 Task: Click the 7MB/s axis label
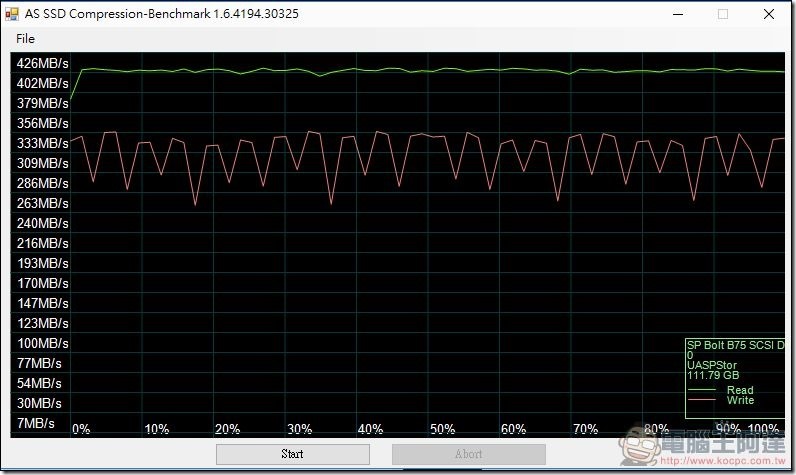(36, 423)
